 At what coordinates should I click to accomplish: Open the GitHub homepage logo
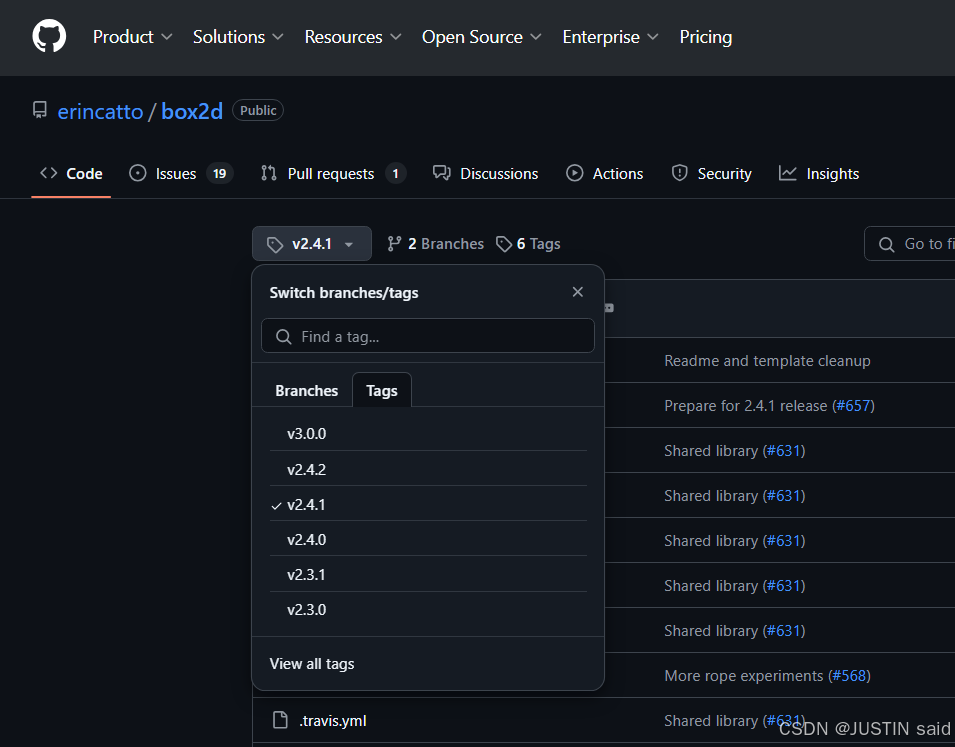[49, 35]
